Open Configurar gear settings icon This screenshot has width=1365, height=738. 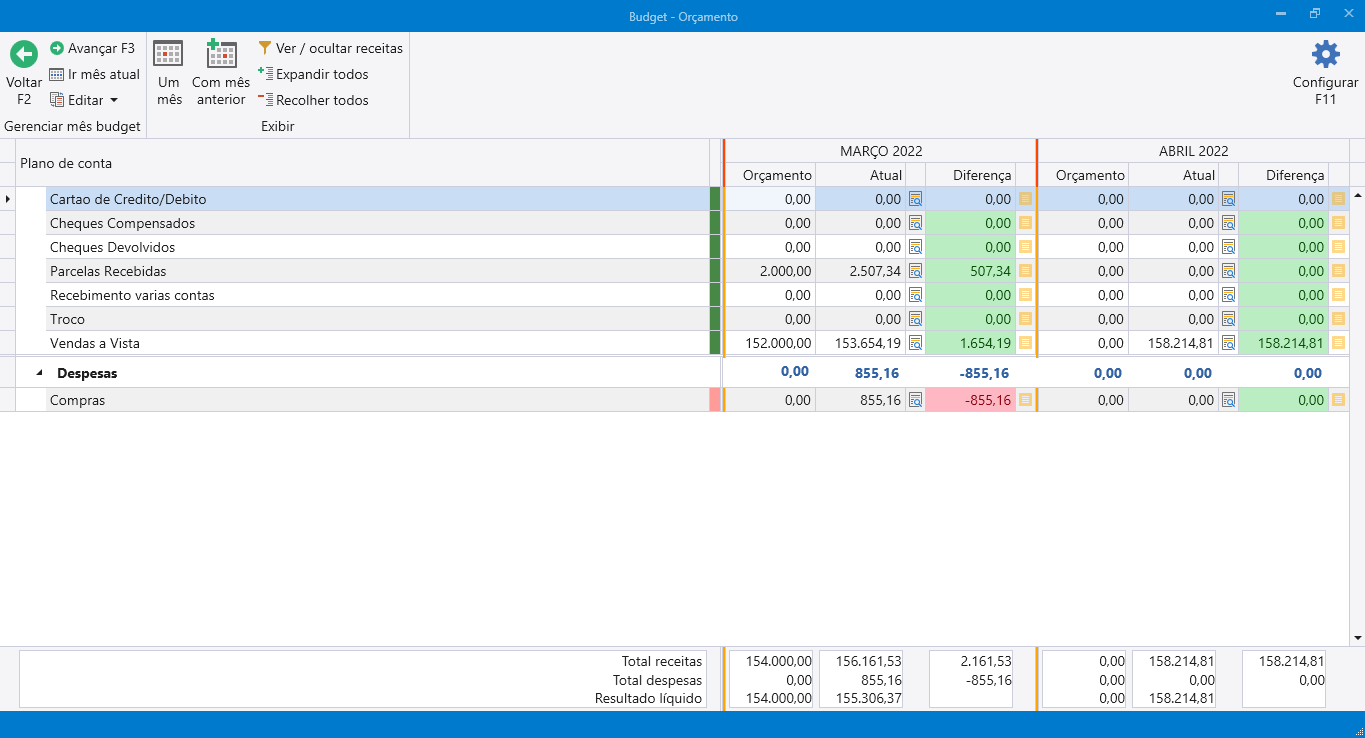pyautogui.click(x=1325, y=55)
